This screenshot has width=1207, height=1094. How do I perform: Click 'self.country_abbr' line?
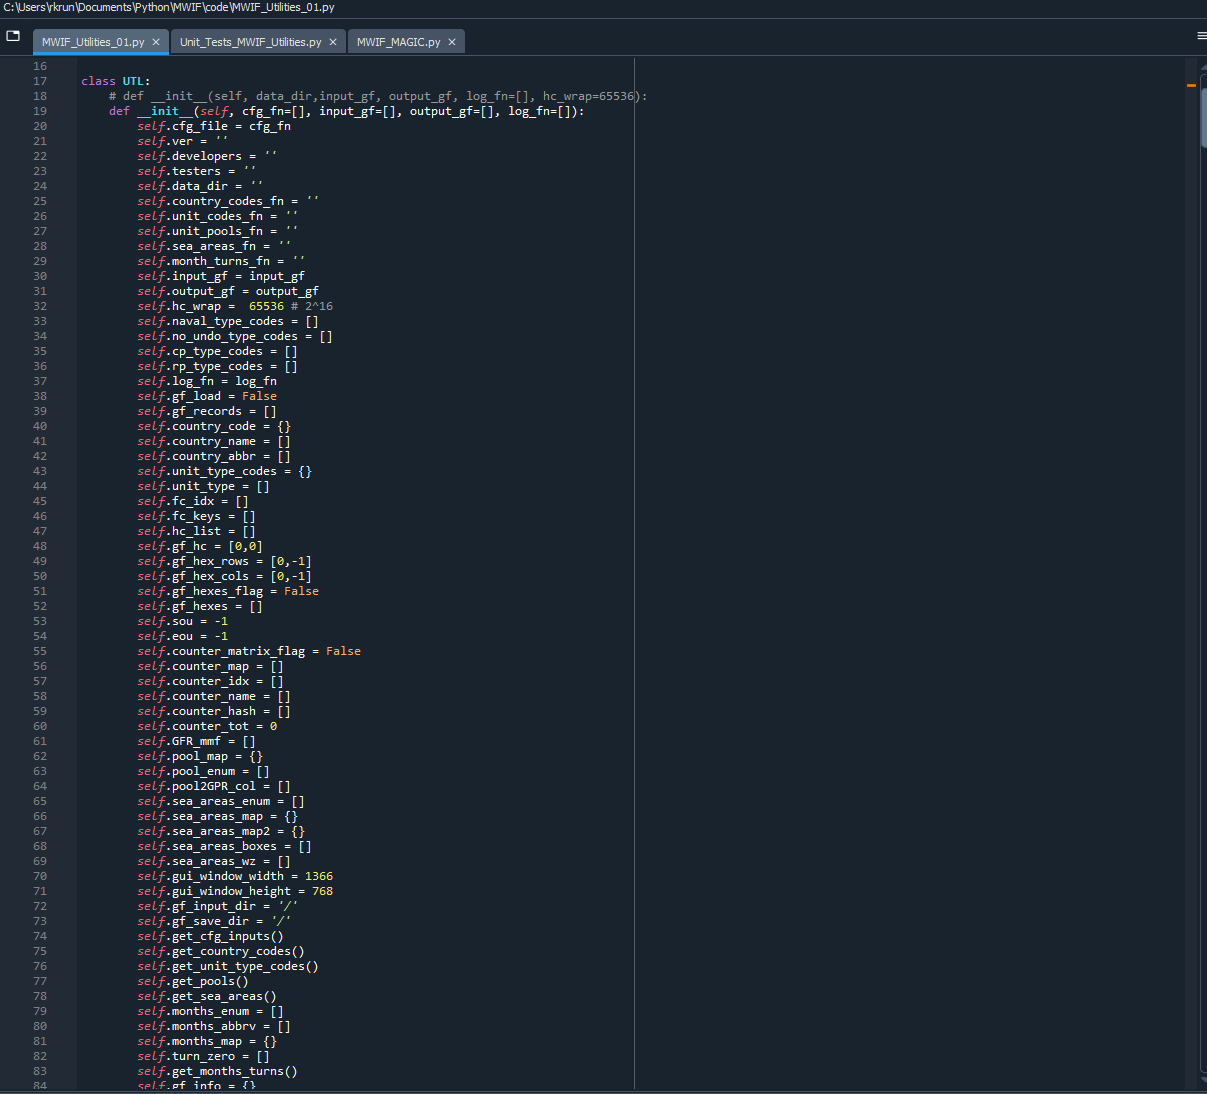(214, 456)
